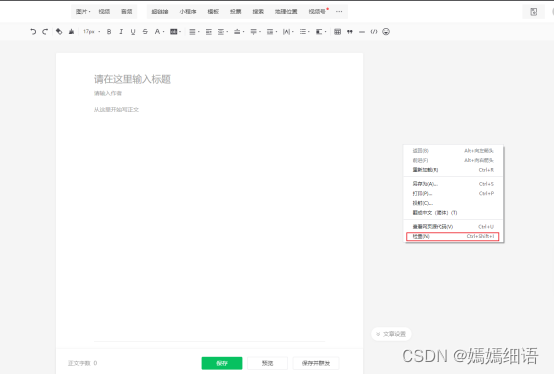The height and width of the screenshot is (374, 554).
Task: Insert a hyperlink via 超链接
Action: (160, 12)
